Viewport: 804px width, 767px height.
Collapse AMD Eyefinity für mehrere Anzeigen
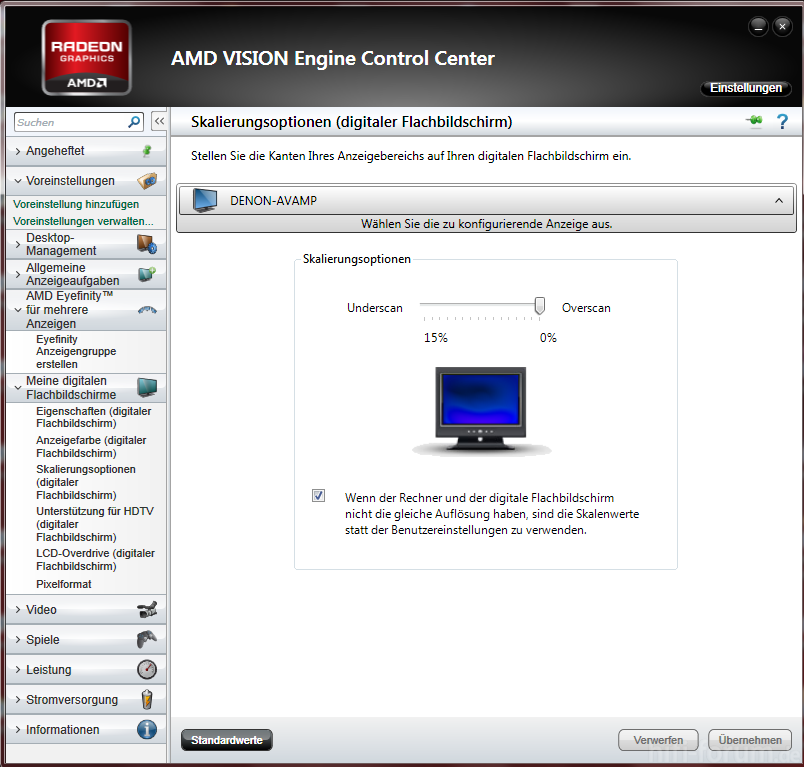(18, 310)
